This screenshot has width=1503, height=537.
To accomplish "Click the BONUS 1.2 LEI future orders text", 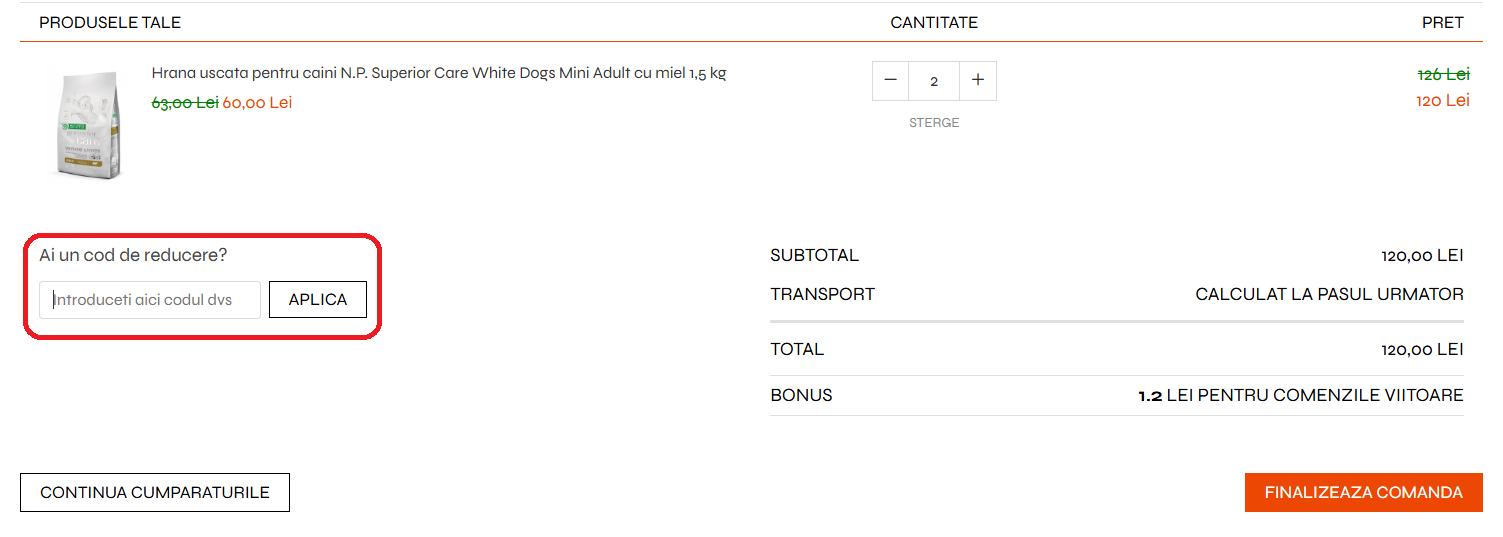I will (x=1300, y=396).
